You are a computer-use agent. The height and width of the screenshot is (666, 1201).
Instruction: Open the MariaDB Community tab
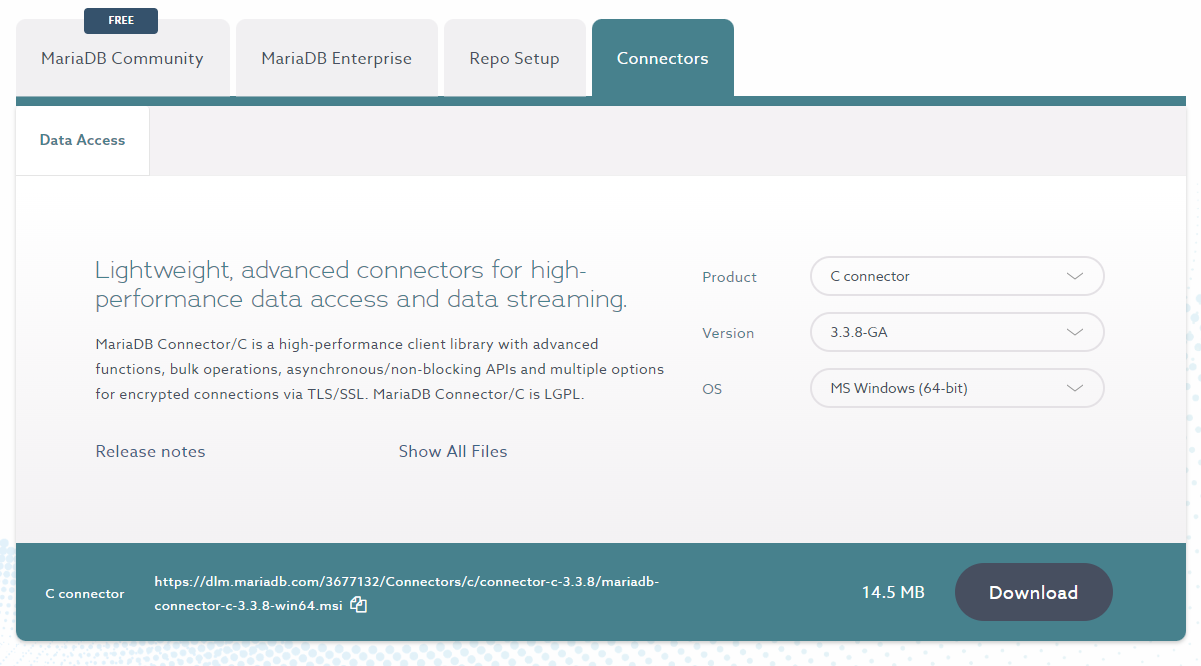tap(122, 58)
